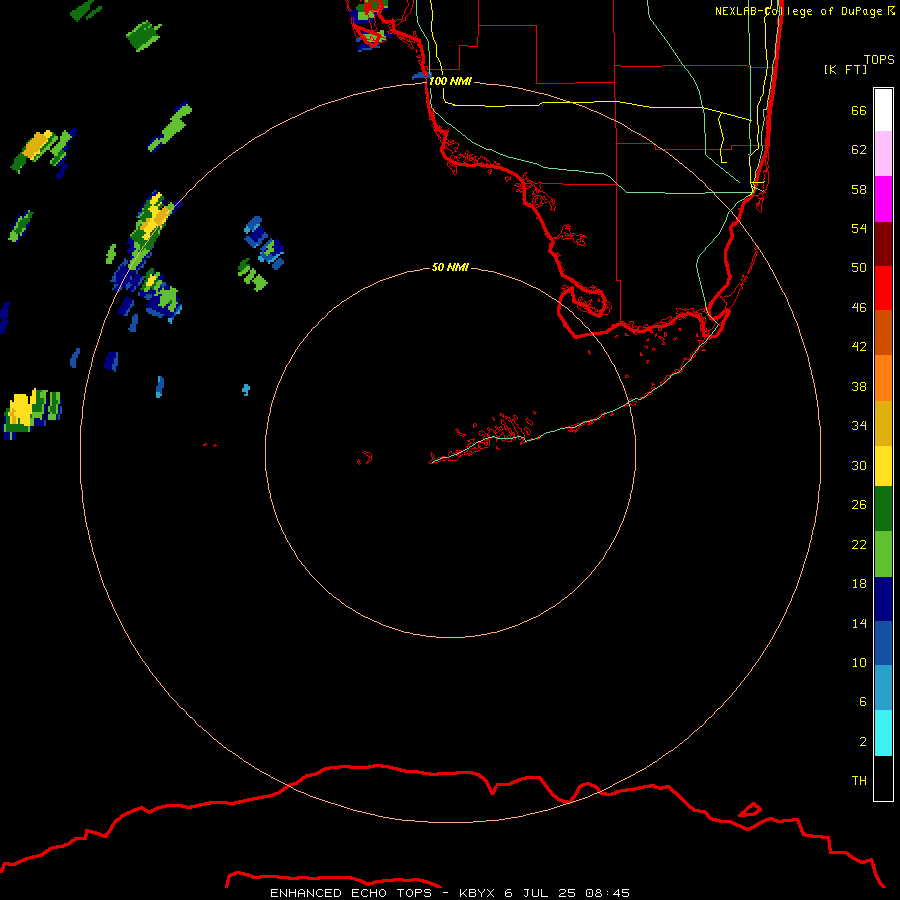
Task: Click the "62" legend value
Action: click(x=859, y=150)
